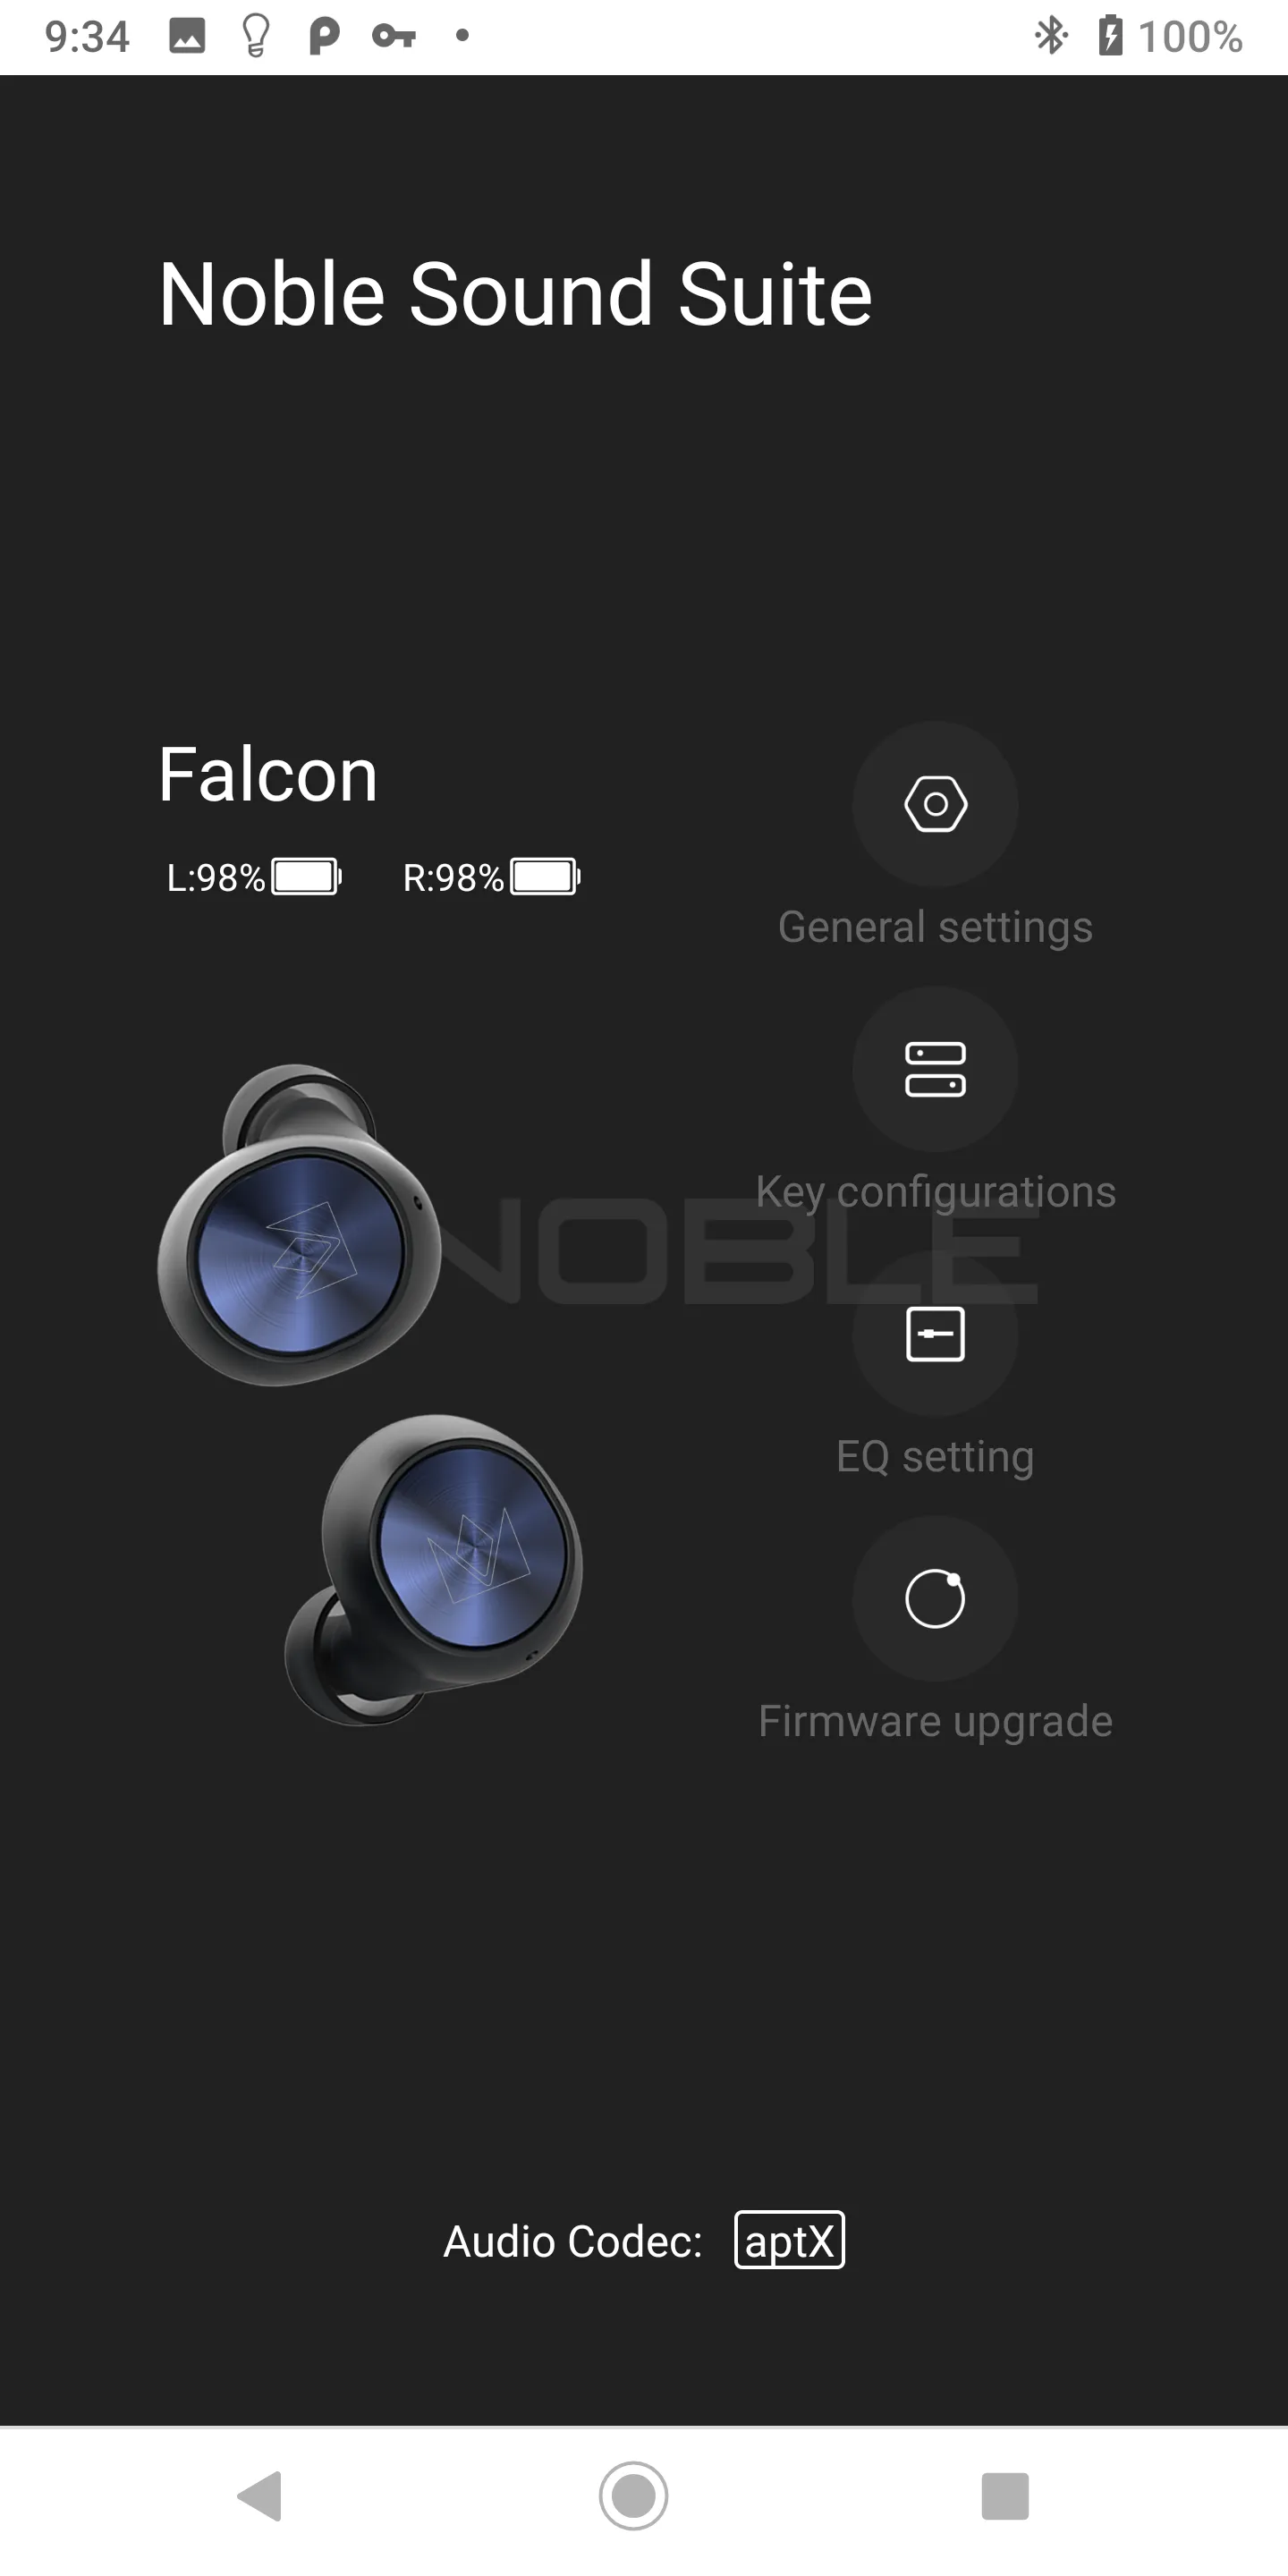Tap the Android home button

(633, 2496)
